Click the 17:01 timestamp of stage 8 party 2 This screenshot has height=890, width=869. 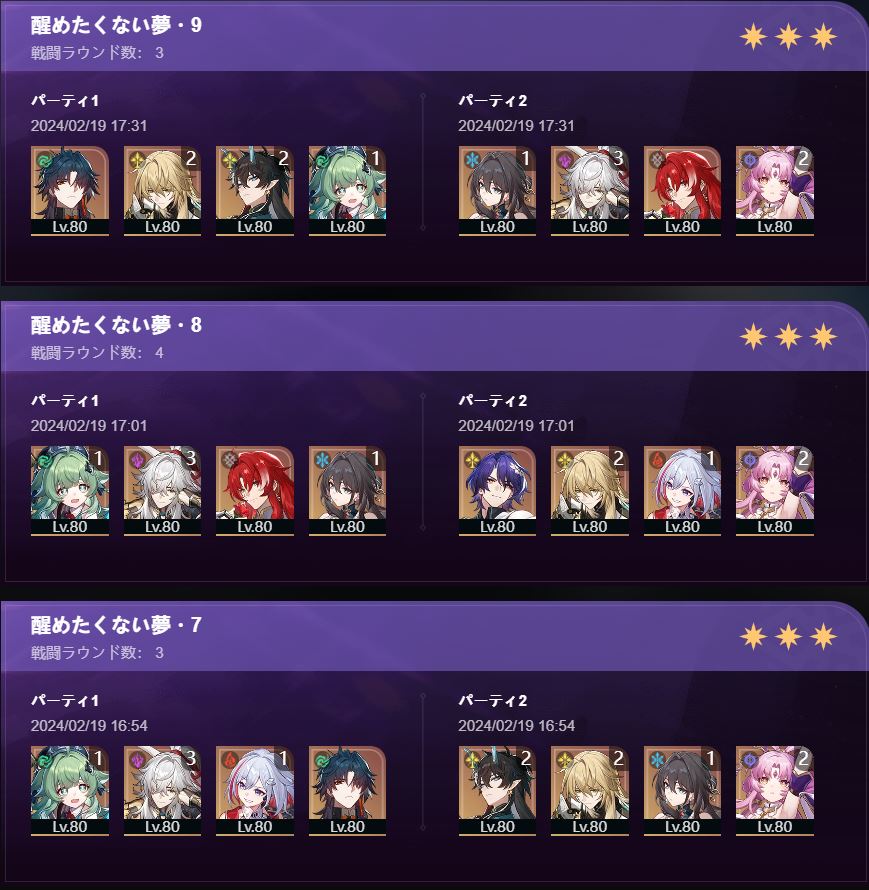[556, 426]
